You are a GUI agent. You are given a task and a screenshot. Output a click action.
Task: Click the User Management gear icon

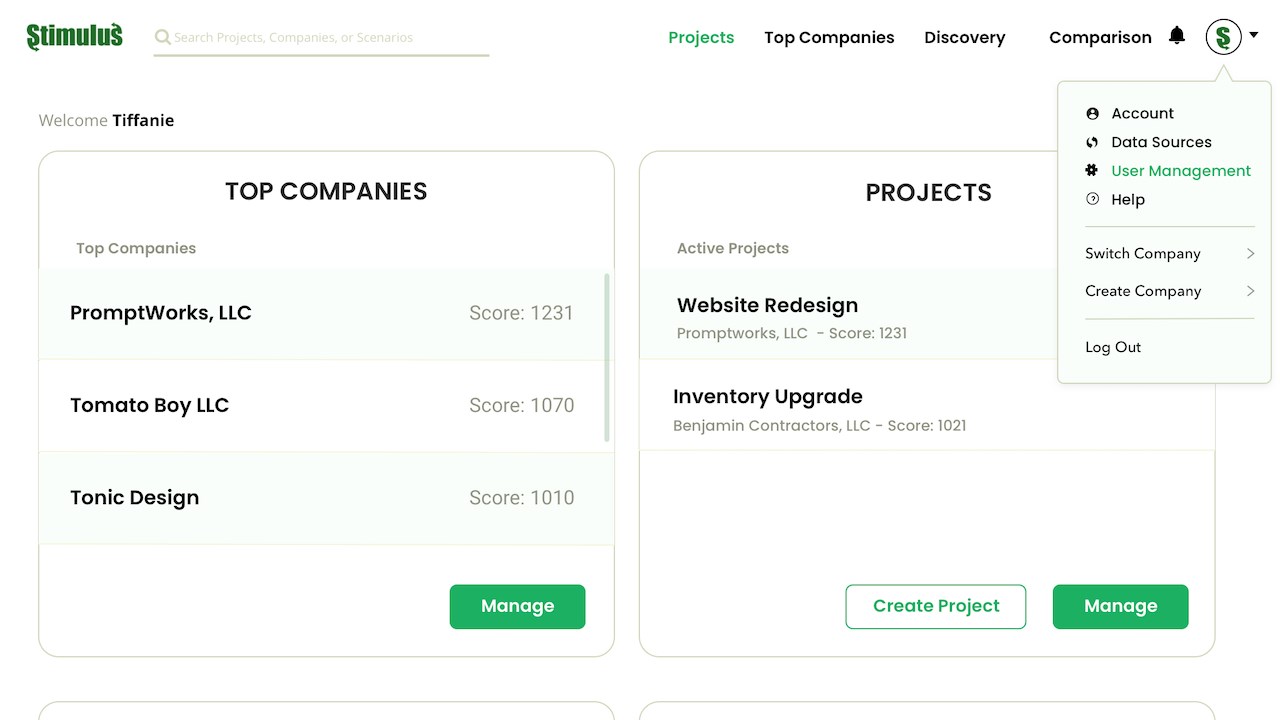[1092, 171]
